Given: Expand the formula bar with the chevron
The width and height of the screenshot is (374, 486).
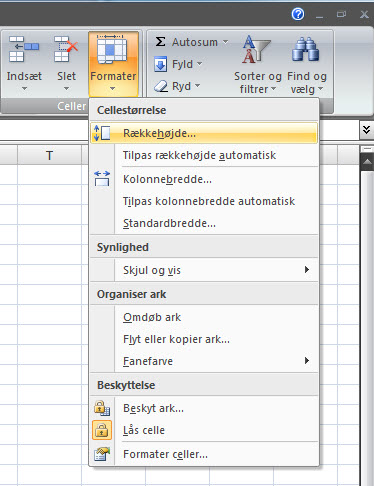Looking at the screenshot, I should pyautogui.click(x=366, y=130).
